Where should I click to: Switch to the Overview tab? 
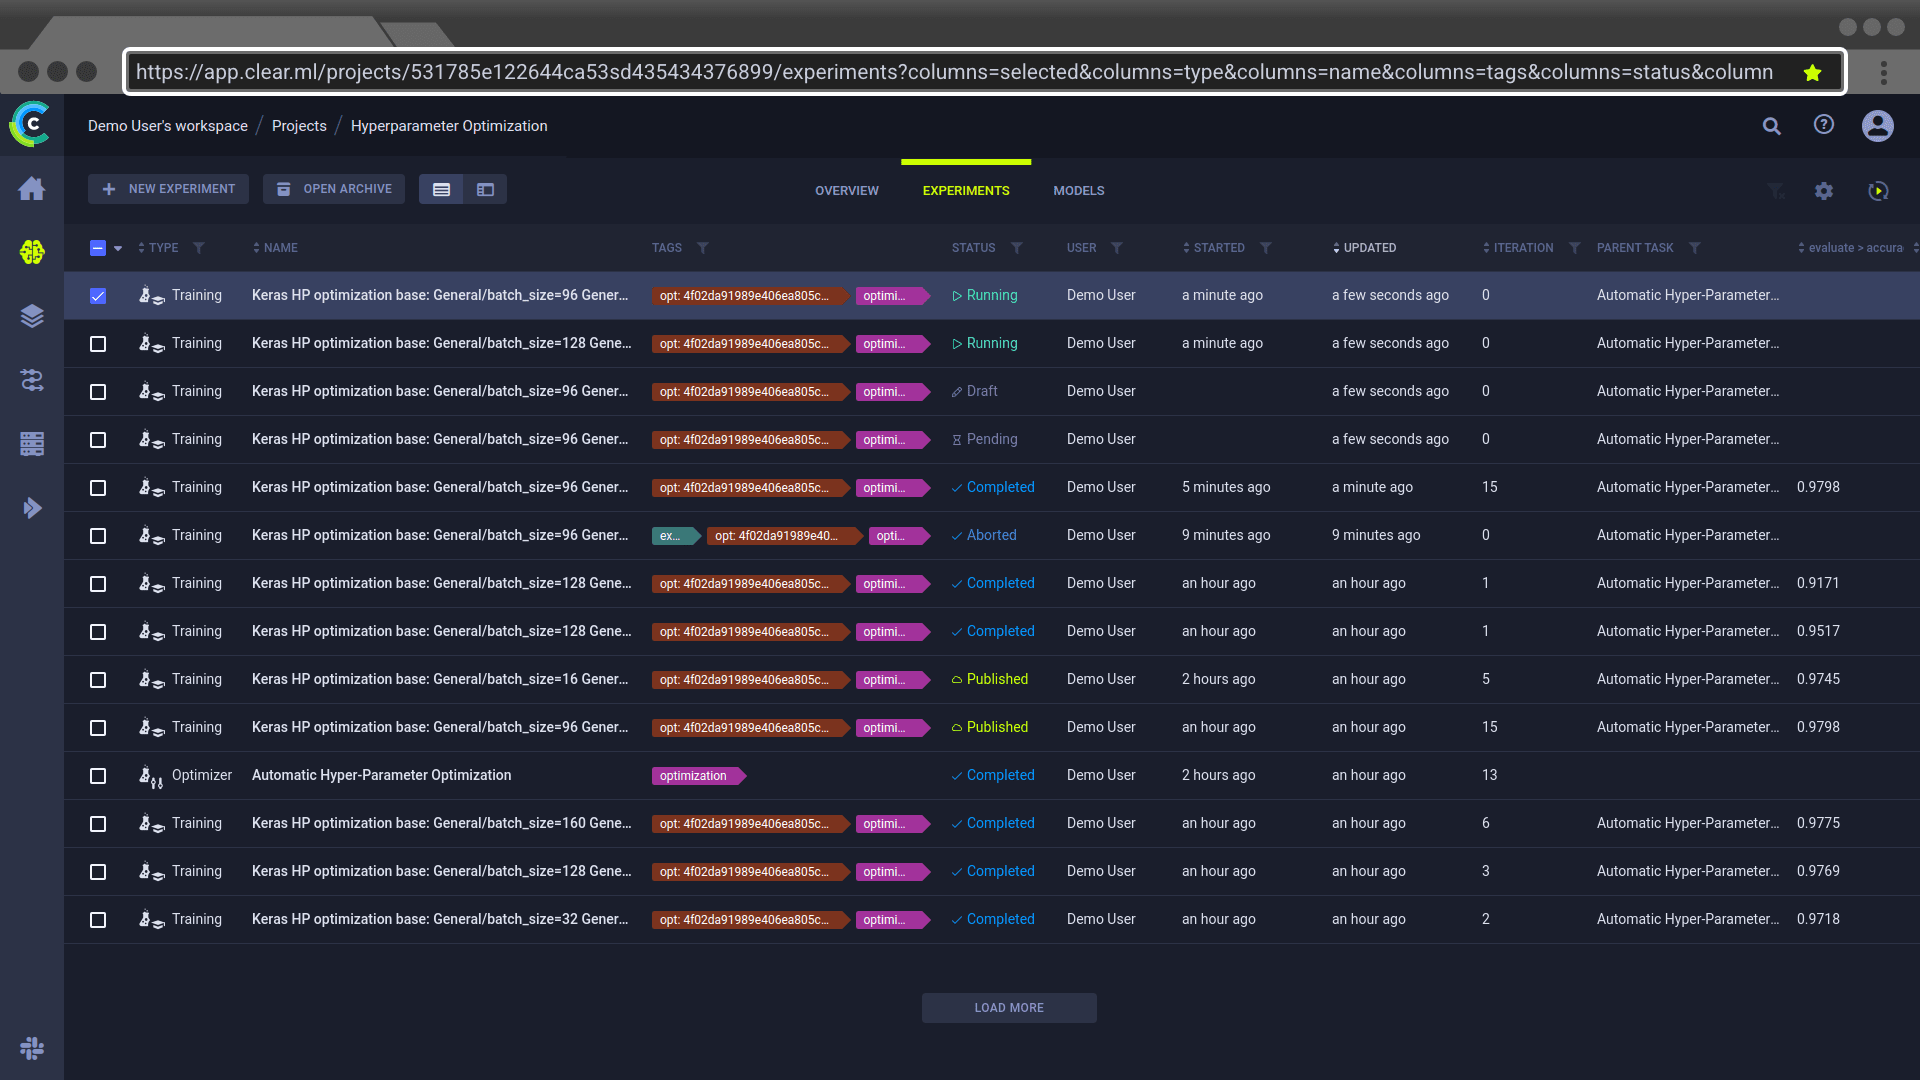pos(846,191)
